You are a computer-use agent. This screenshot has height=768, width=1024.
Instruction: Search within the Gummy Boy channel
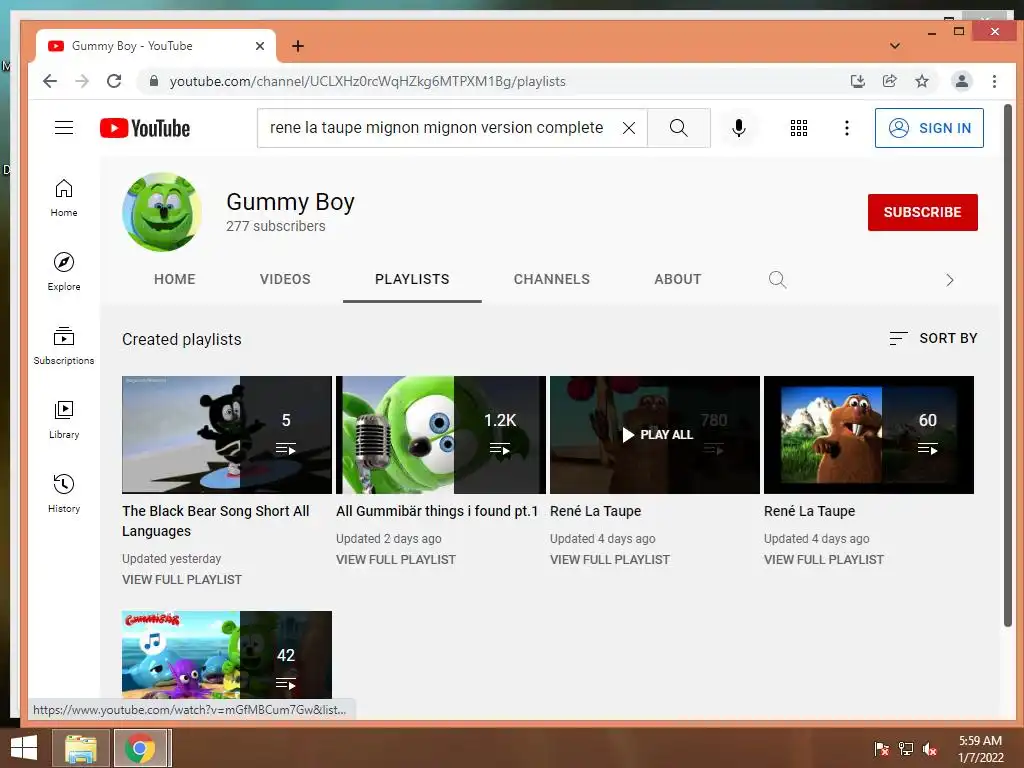777,280
